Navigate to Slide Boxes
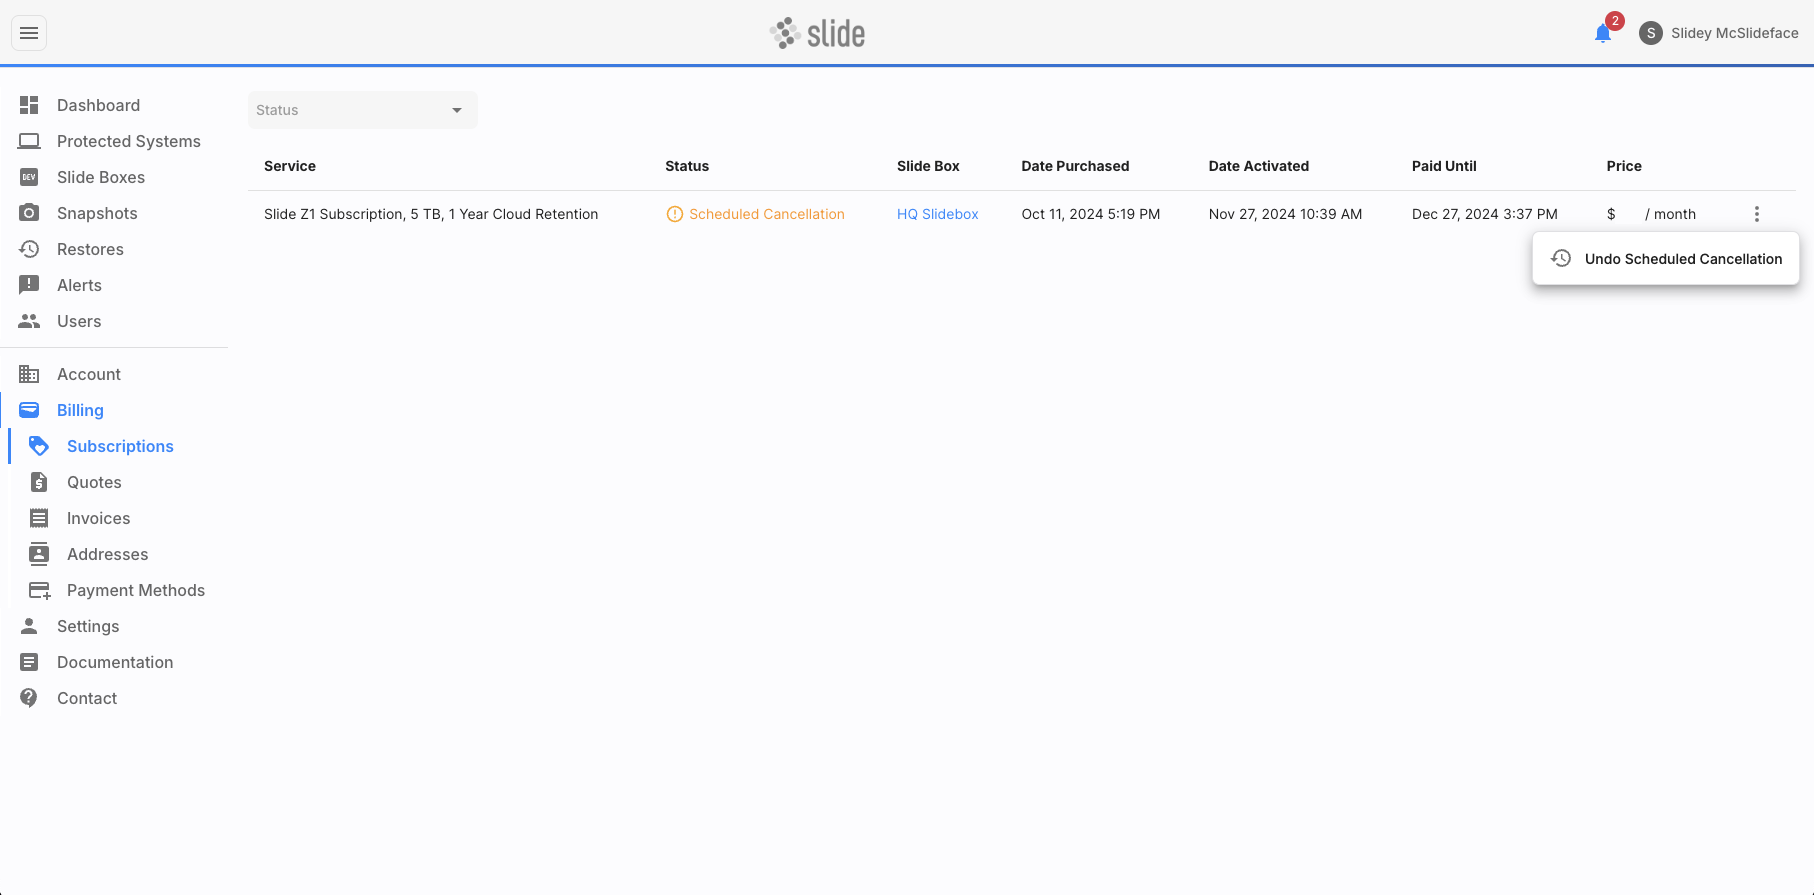The image size is (1814, 895). click(x=101, y=177)
